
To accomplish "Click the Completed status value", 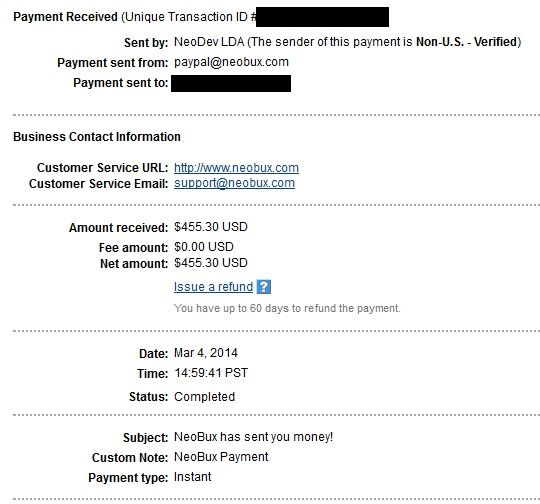I will point(205,397).
